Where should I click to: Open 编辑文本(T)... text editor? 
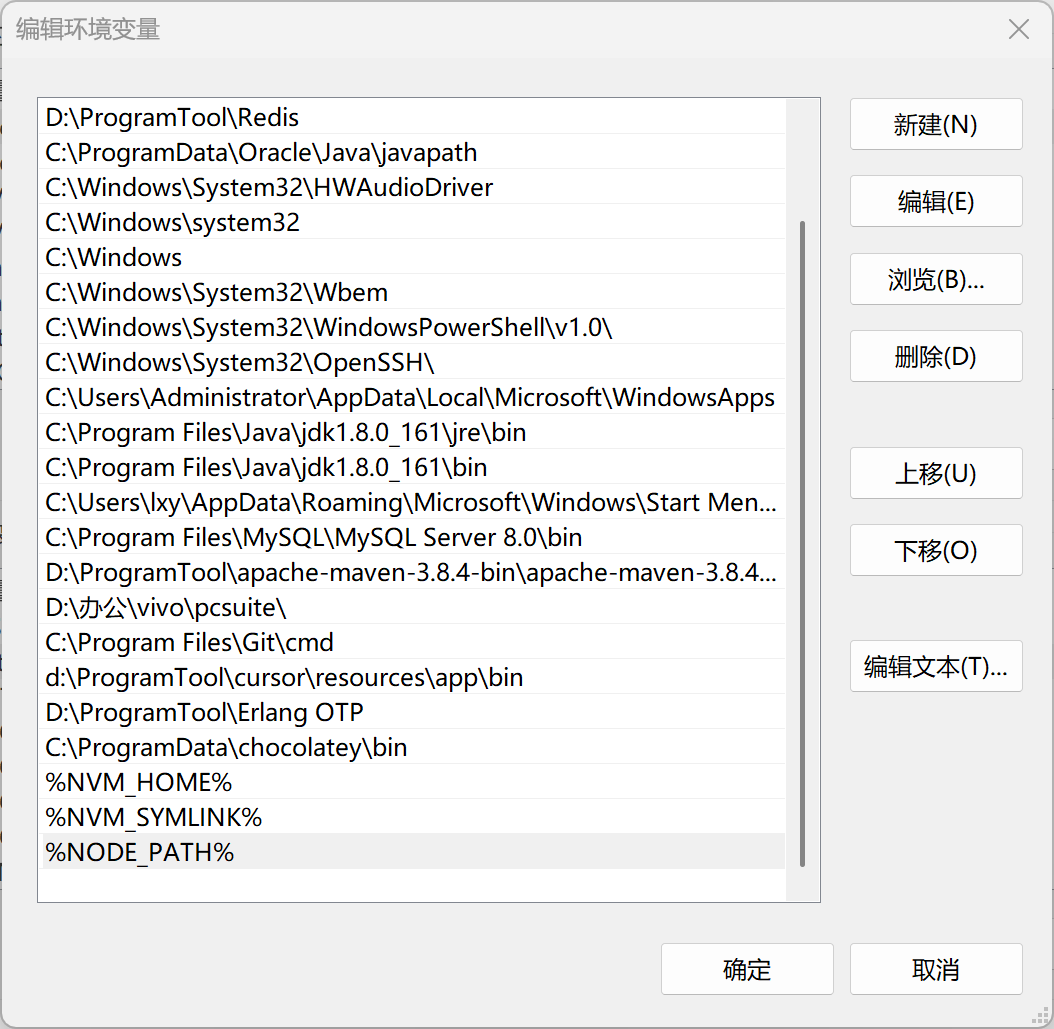pos(936,666)
